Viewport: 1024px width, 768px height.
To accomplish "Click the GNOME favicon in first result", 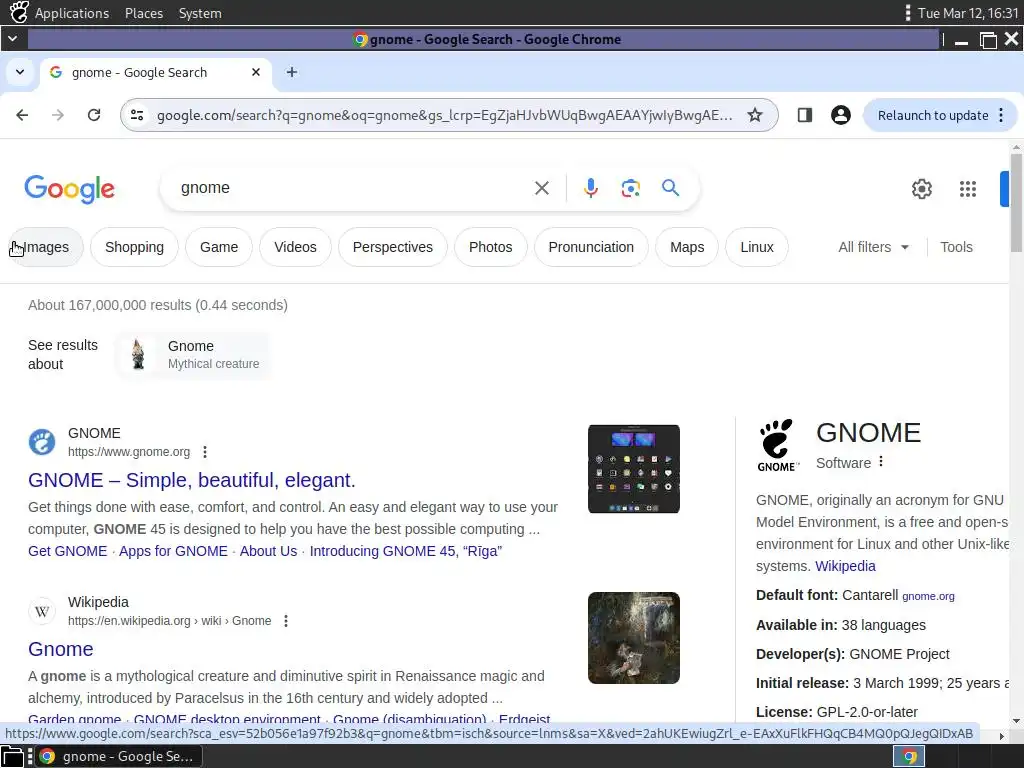I will point(42,442).
